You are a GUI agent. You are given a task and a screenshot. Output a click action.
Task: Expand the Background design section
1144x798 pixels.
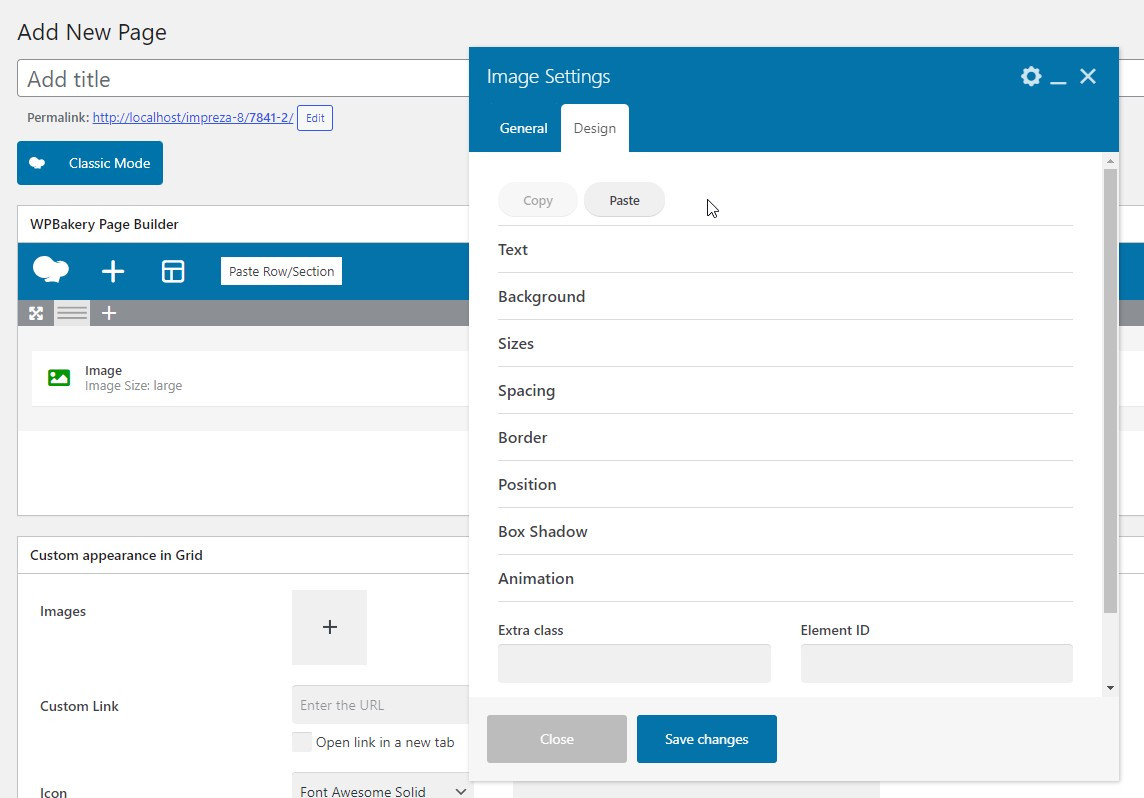[x=785, y=296]
